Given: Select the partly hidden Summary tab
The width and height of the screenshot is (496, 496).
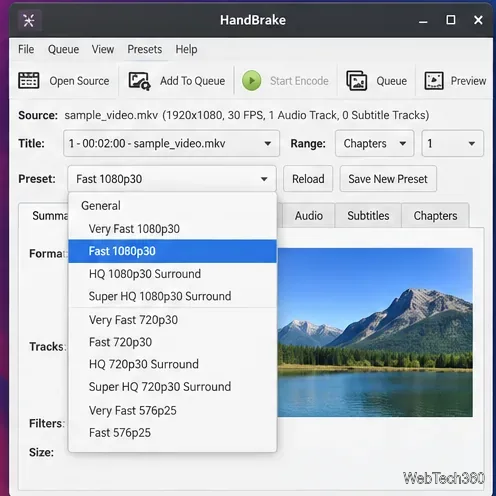Looking at the screenshot, I should pyautogui.click(x=44, y=216).
